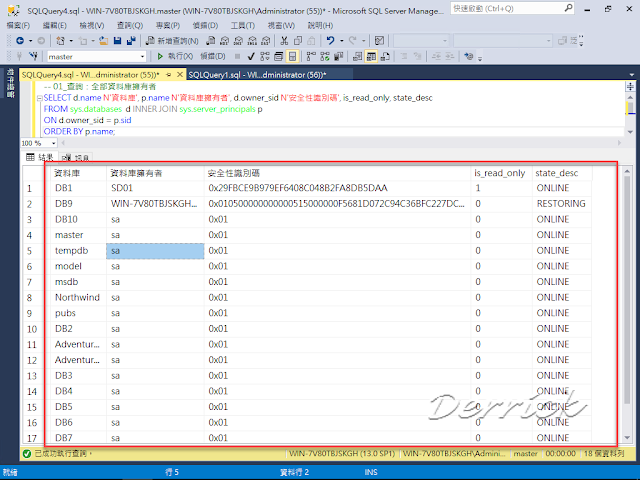
Task: Switch output to Results to Grid
Action: [371, 56]
